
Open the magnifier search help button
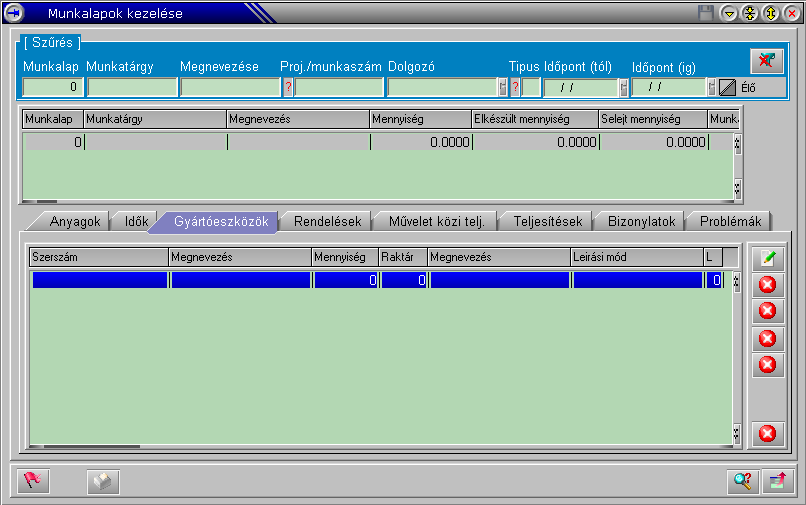[742, 481]
